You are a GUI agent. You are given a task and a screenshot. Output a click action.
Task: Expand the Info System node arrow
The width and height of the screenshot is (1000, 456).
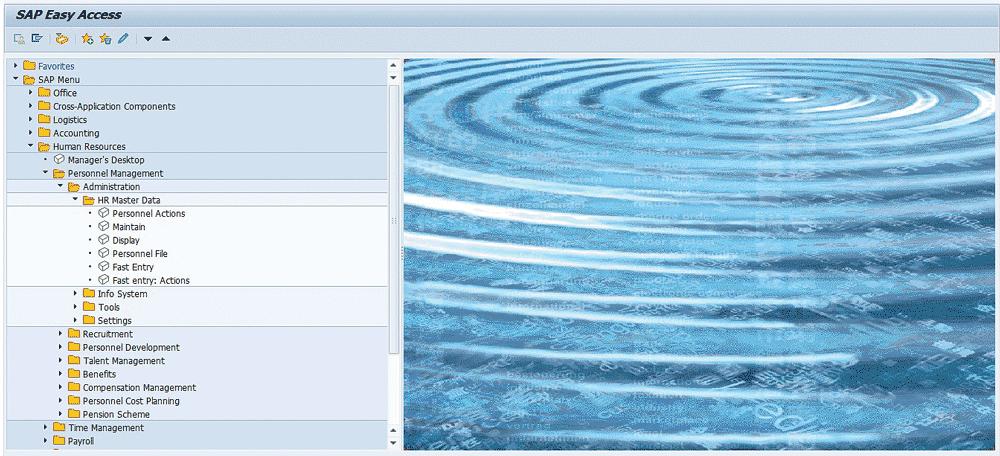[75, 293]
